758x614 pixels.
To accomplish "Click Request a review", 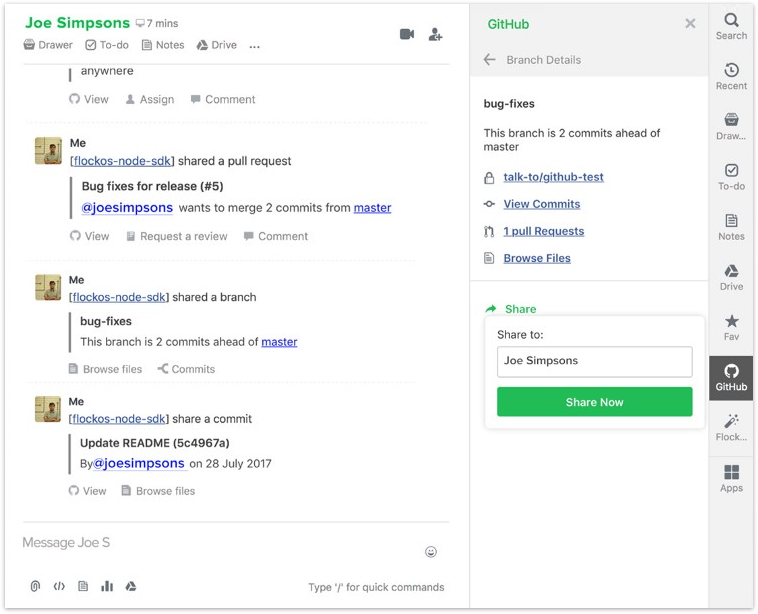I will pyautogui.click(x=176, y=236).
